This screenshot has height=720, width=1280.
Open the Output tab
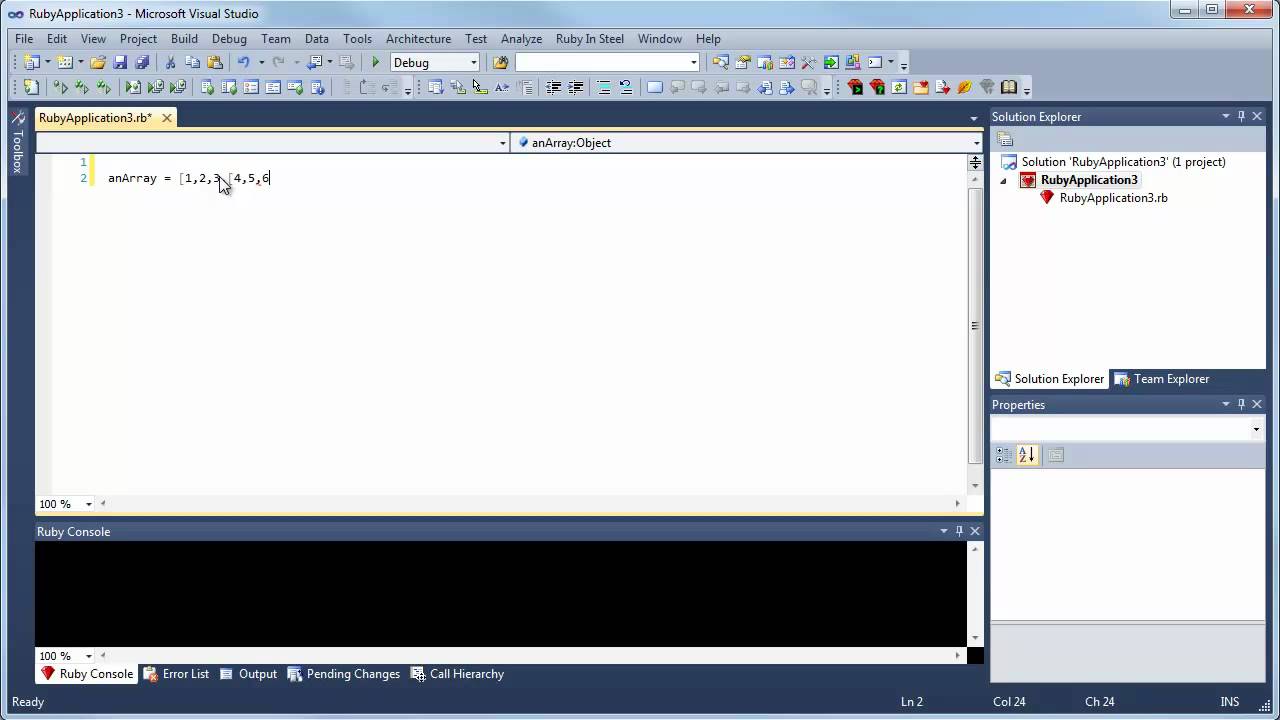248,674
